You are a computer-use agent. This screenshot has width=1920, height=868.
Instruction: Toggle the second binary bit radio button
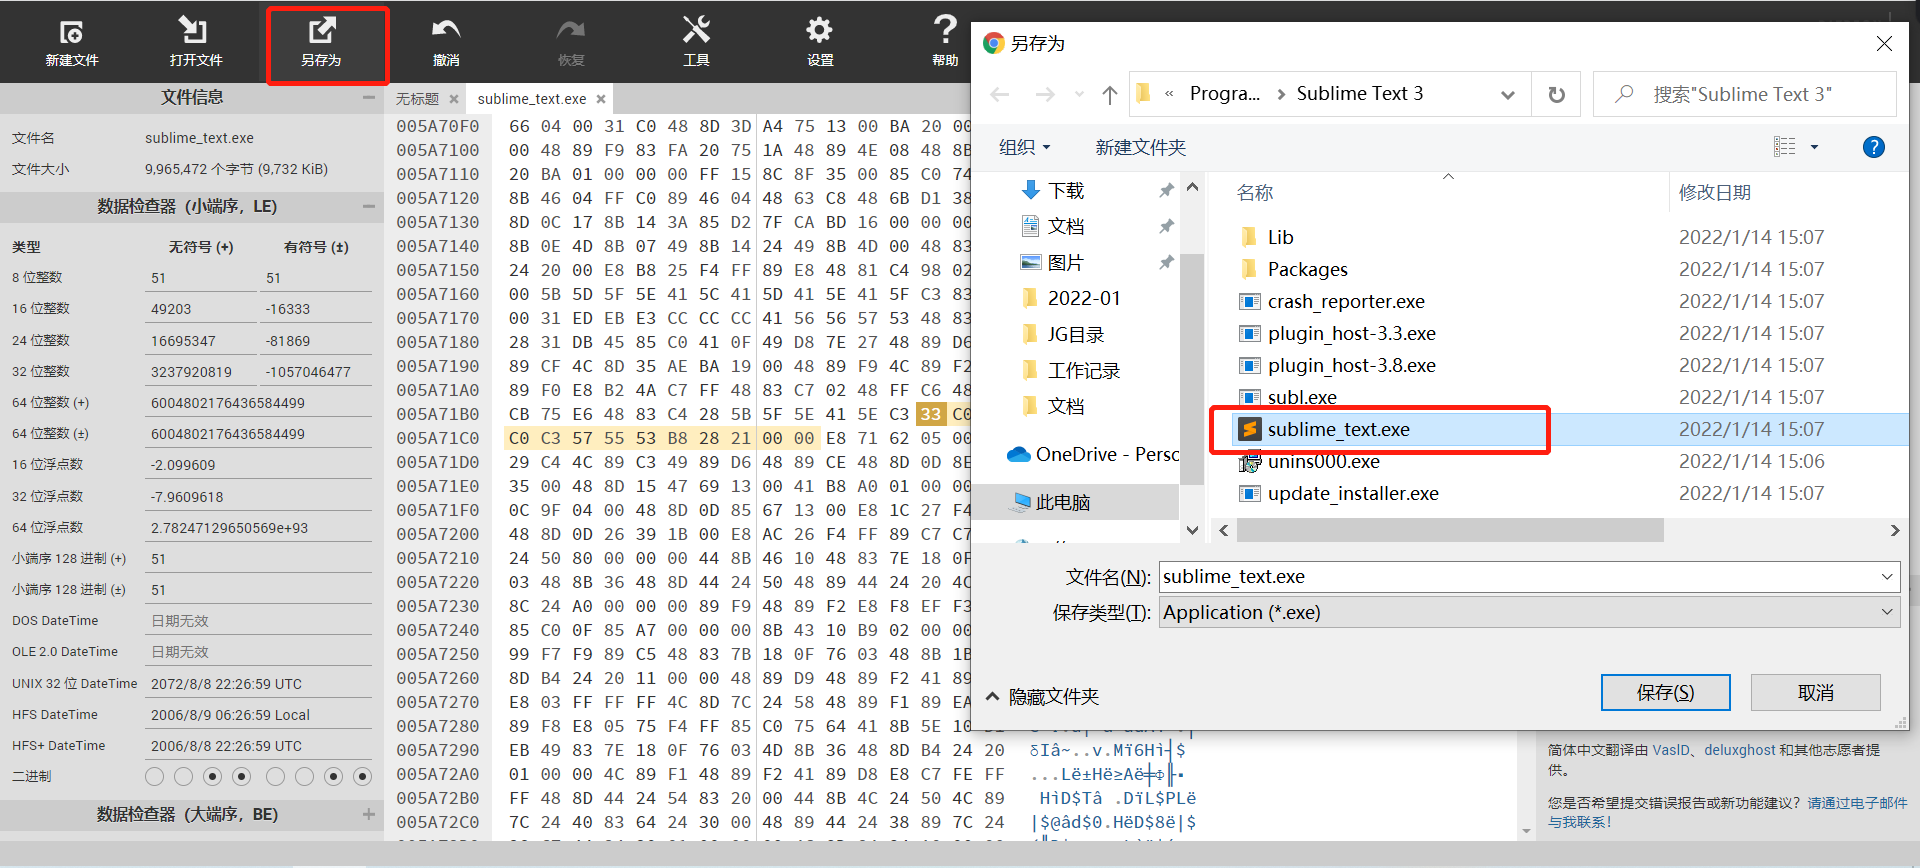click(183, 776)
